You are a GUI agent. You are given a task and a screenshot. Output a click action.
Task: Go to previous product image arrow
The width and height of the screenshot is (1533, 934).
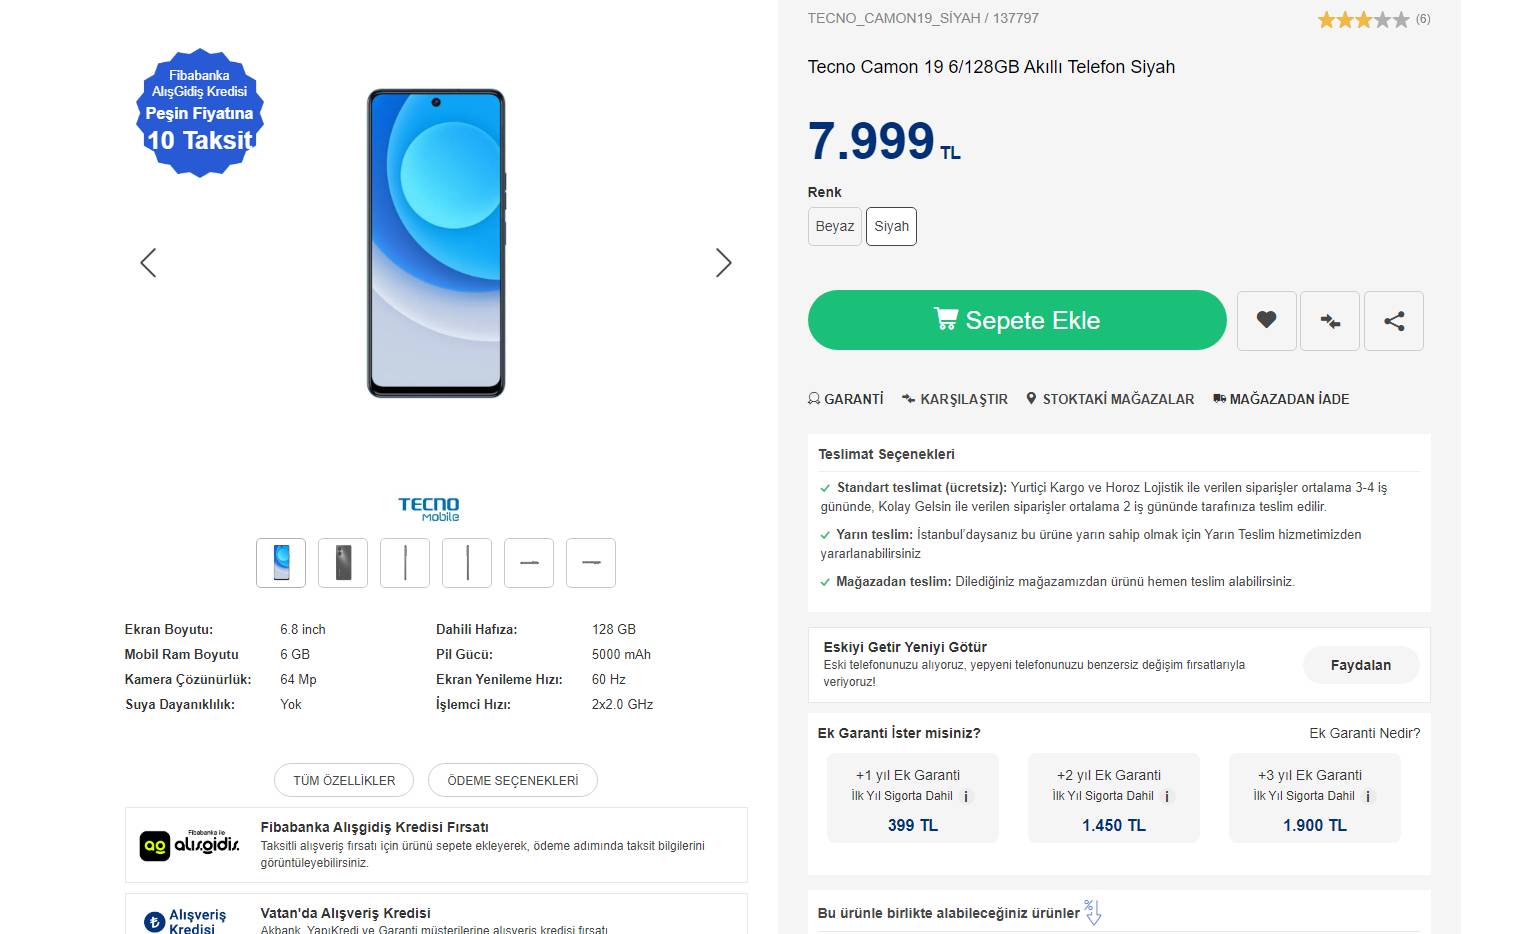point(148,263)
